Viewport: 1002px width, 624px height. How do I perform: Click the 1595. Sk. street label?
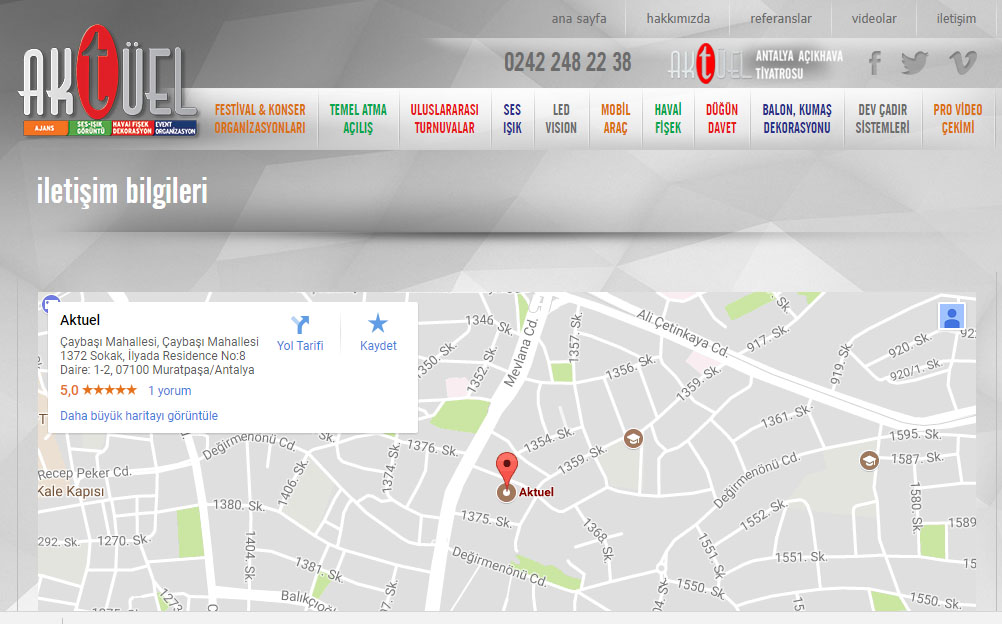[x=915, y=435]
